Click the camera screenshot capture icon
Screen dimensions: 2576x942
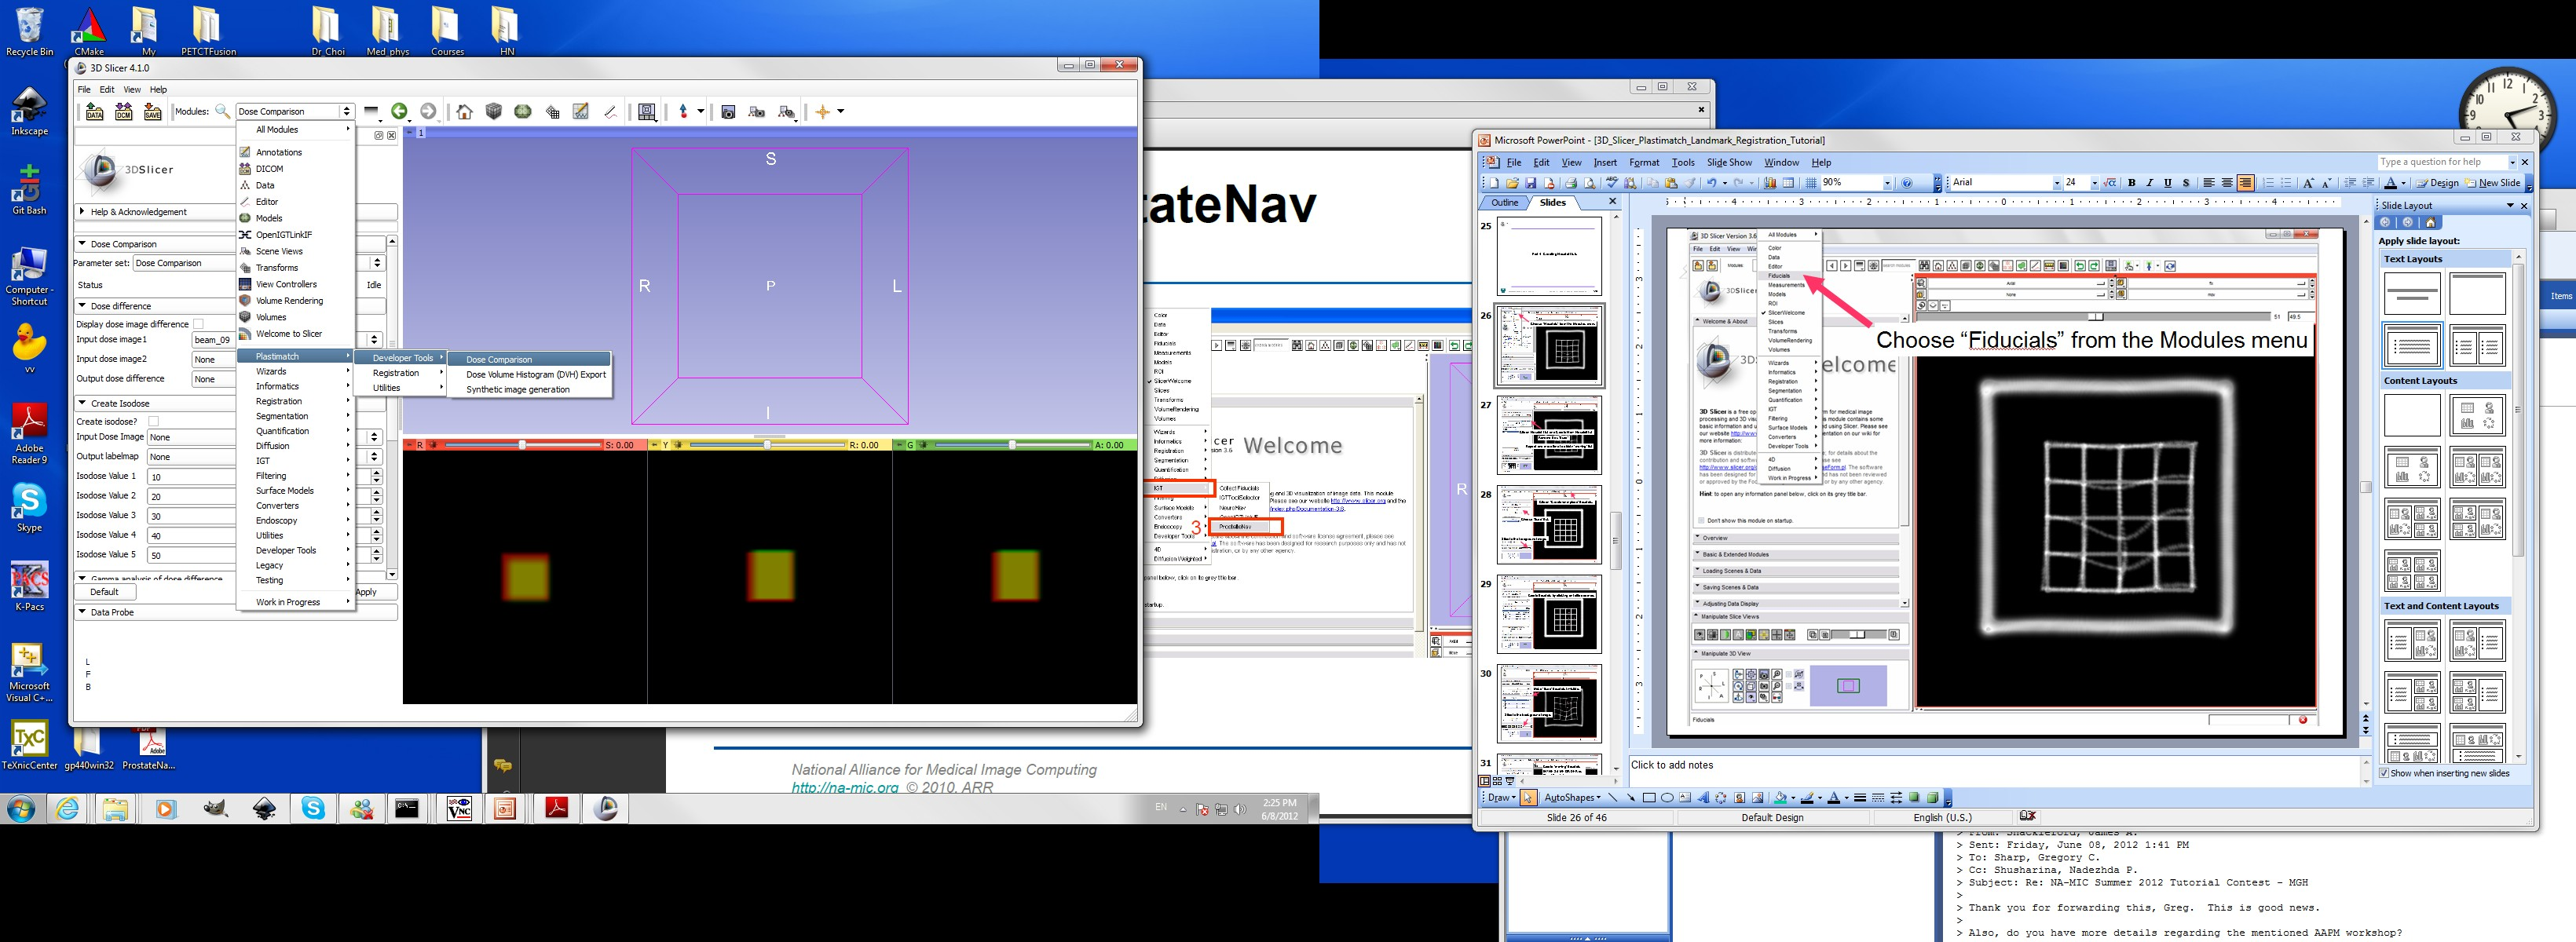coord(728,112)
